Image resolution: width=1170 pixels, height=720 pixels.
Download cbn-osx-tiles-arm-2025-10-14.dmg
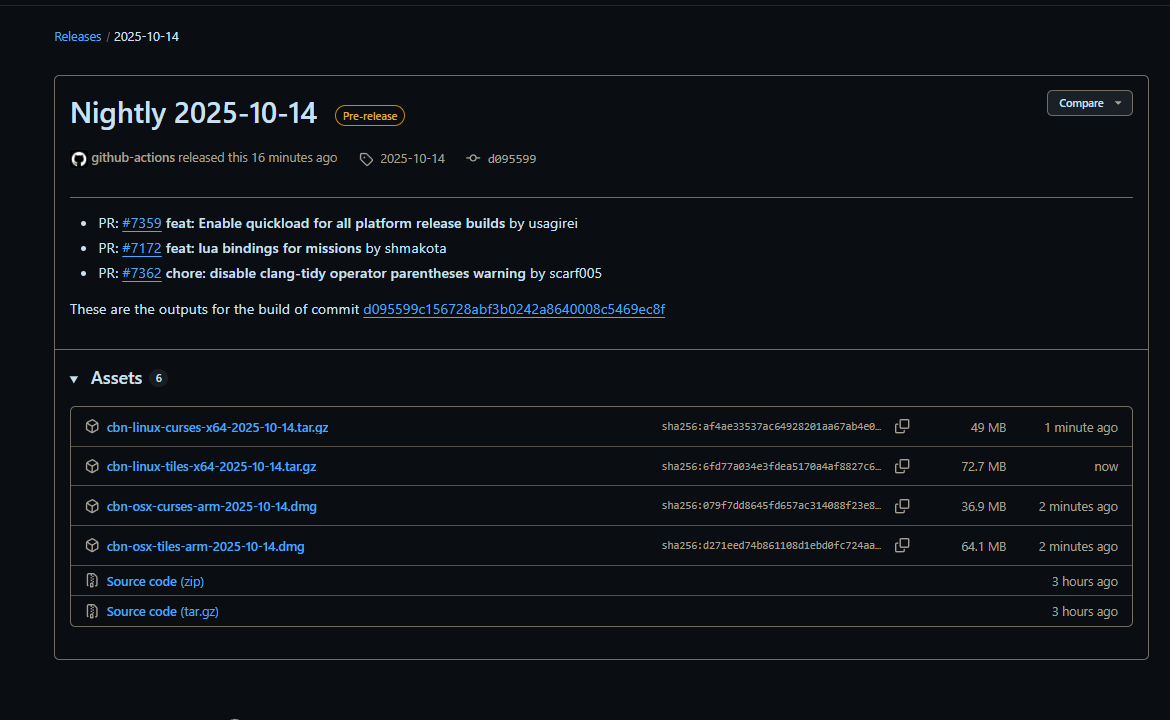click(205, 546)
